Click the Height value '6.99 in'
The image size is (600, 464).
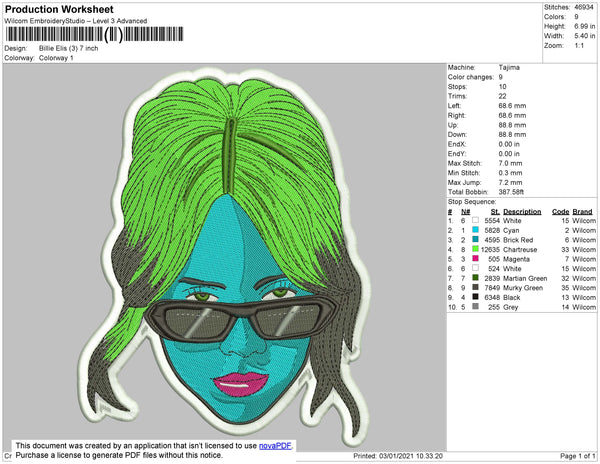pyautogui.click(x=584, y=26)
